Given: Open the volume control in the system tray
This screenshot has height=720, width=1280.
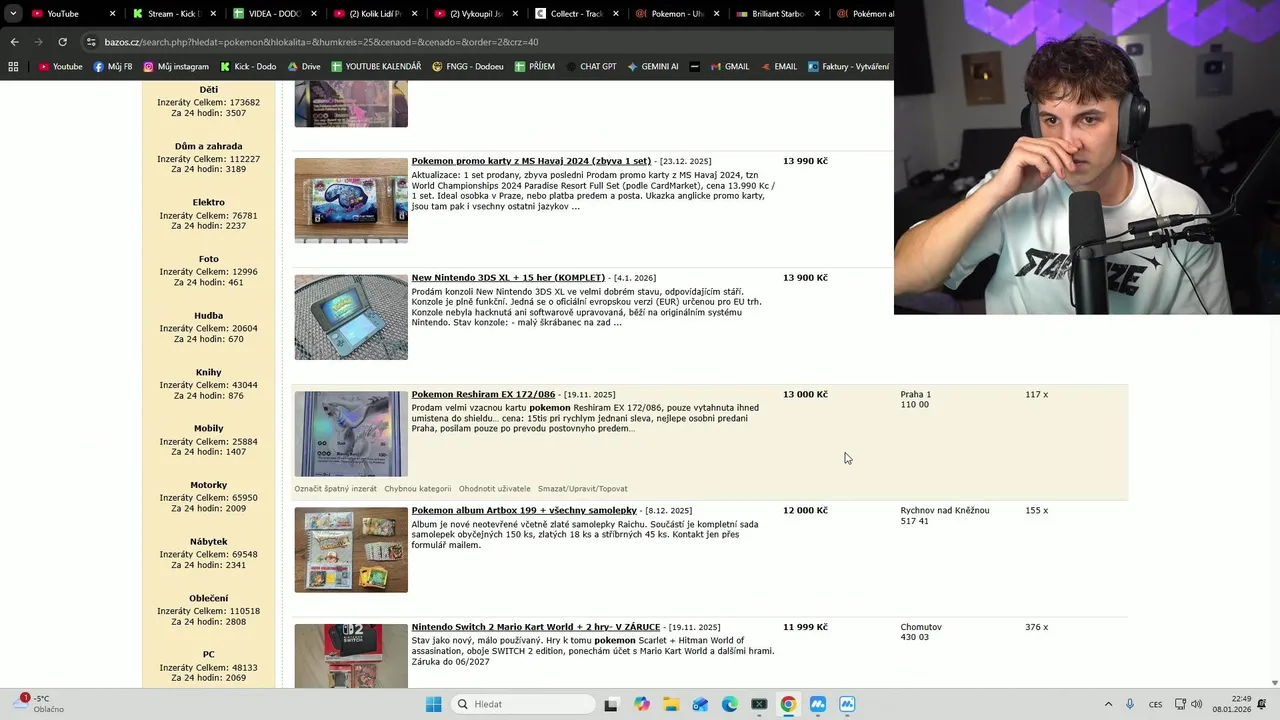Looking at the screenshot, I should click(1197, 704).
